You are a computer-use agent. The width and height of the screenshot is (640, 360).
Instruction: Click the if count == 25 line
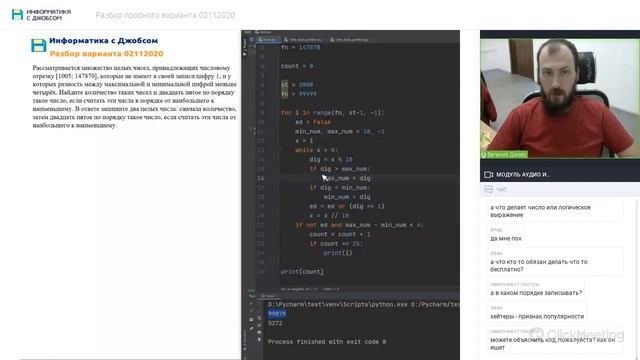point(336,244)
